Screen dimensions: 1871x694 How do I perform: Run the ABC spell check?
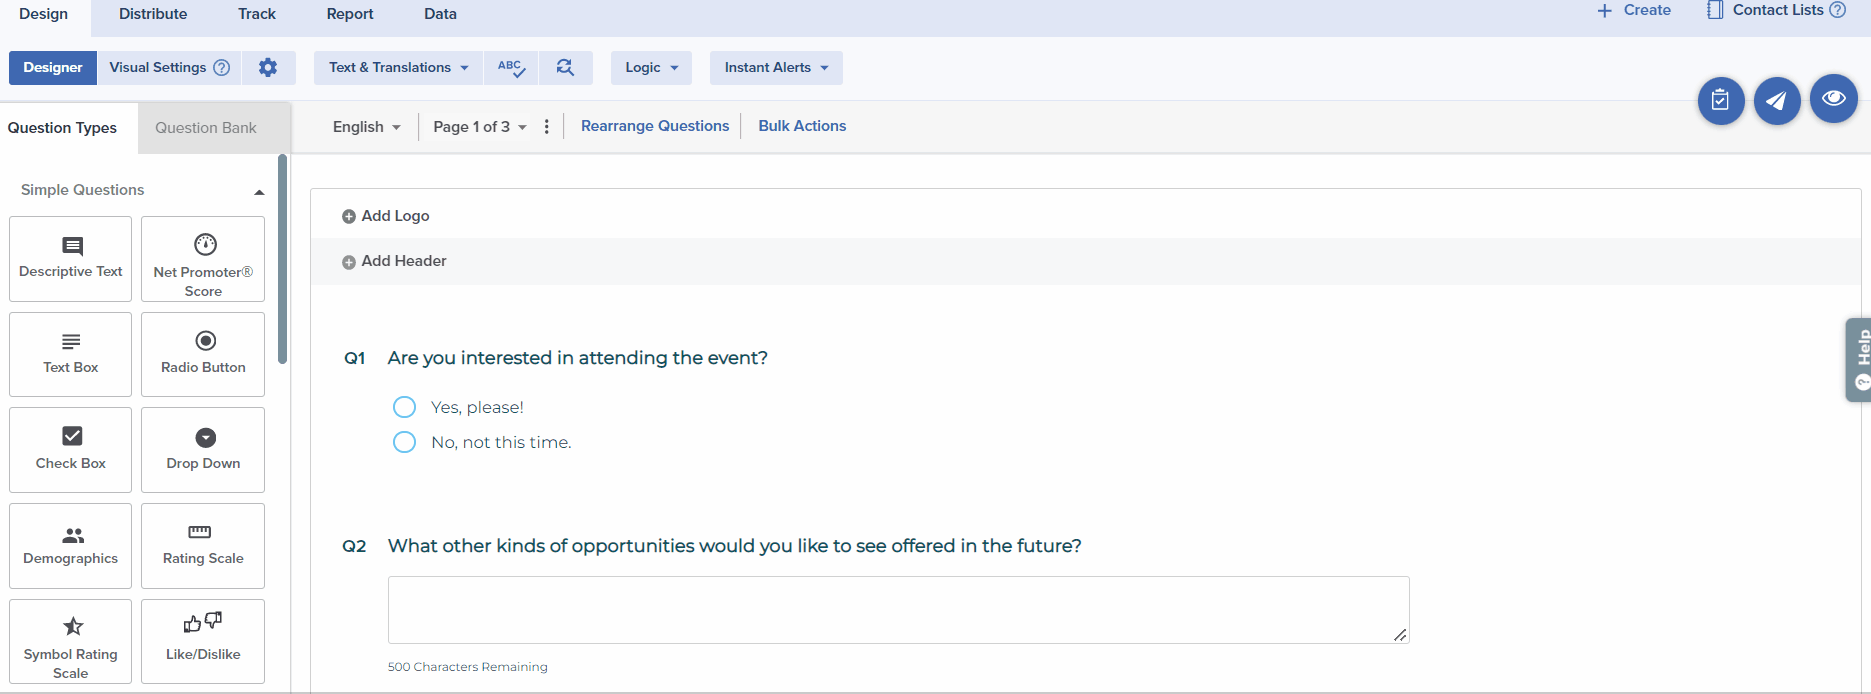(x=511, y=67)
